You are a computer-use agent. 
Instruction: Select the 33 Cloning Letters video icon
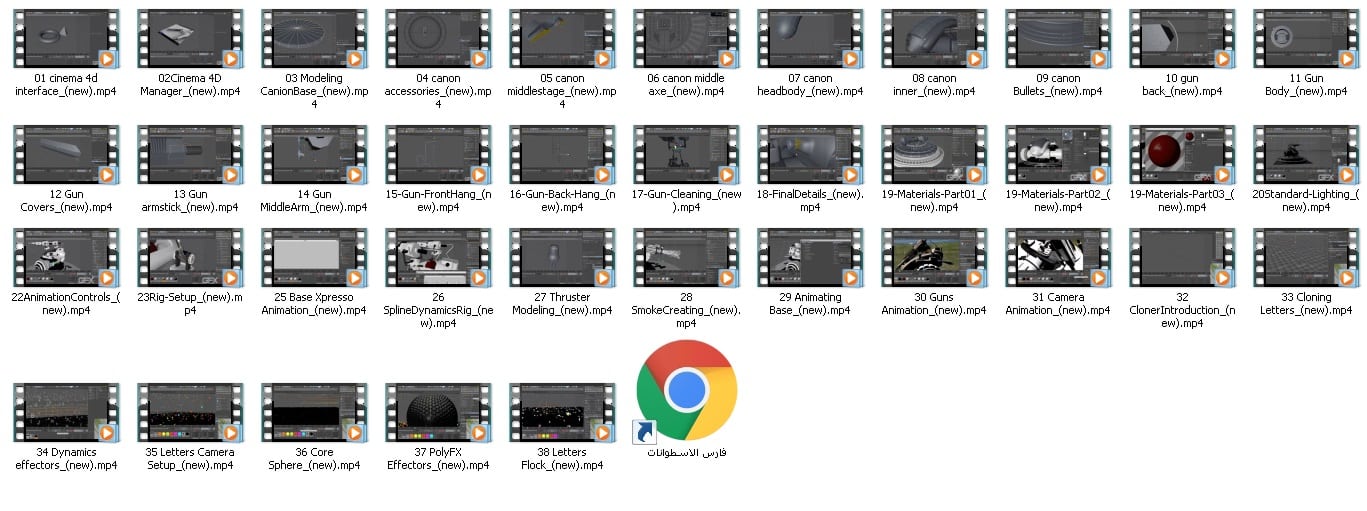coord(1306,257)
